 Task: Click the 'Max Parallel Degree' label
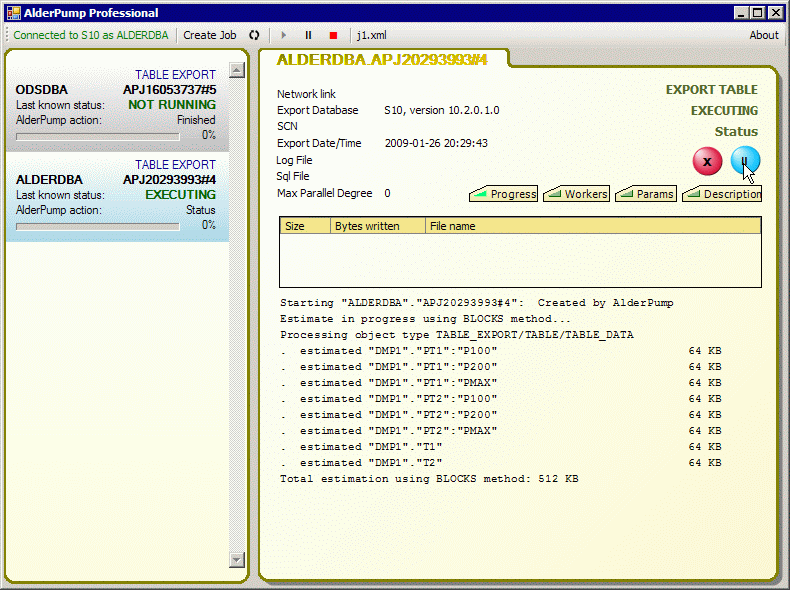point(324,193)
